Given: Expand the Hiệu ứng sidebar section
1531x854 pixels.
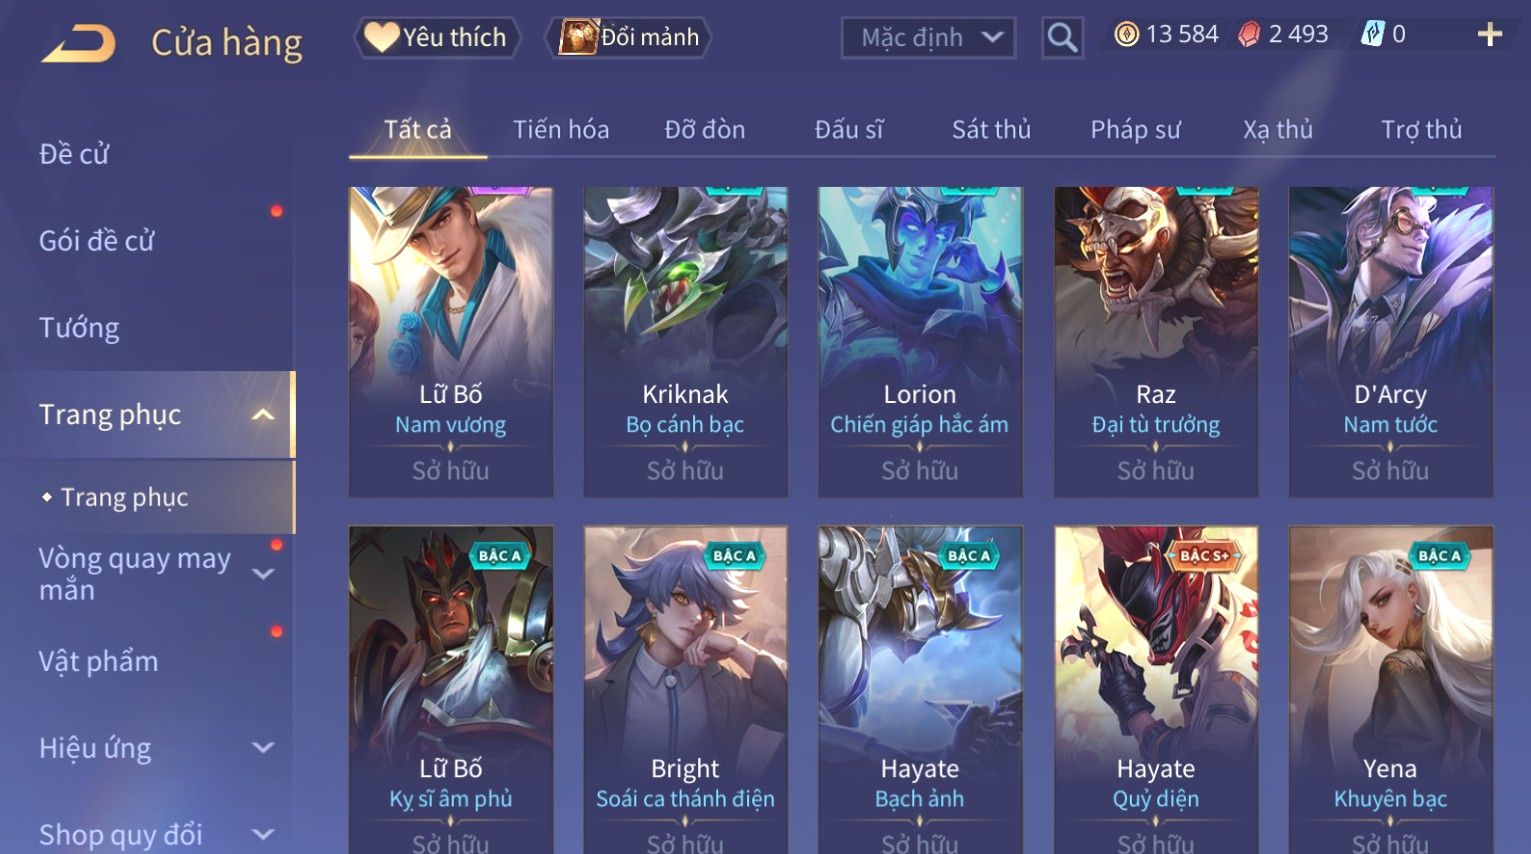Looking at the screenshot, I should (263, 748).
